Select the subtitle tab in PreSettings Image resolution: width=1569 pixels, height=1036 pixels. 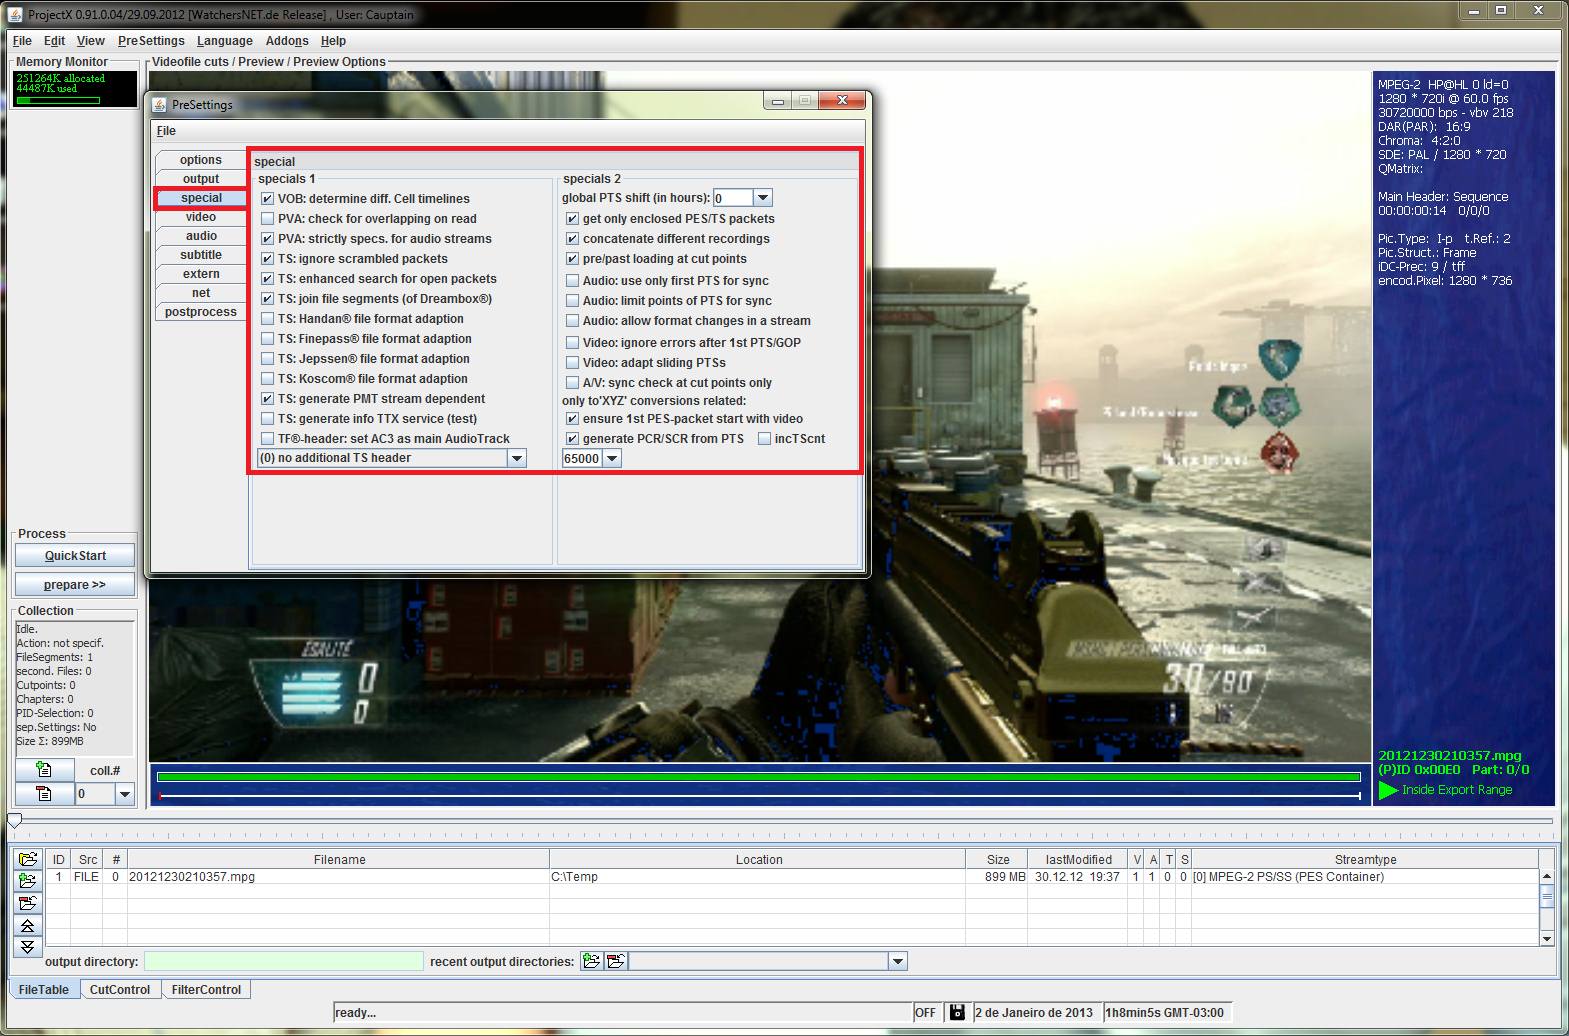(x=201, y=255)
